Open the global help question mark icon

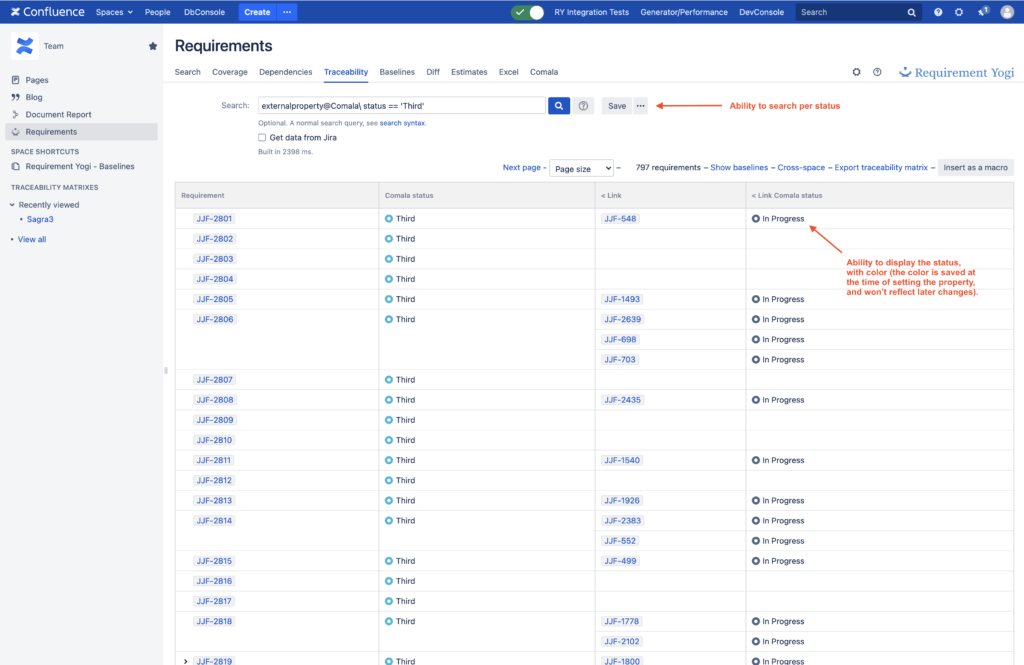(936, 11)
